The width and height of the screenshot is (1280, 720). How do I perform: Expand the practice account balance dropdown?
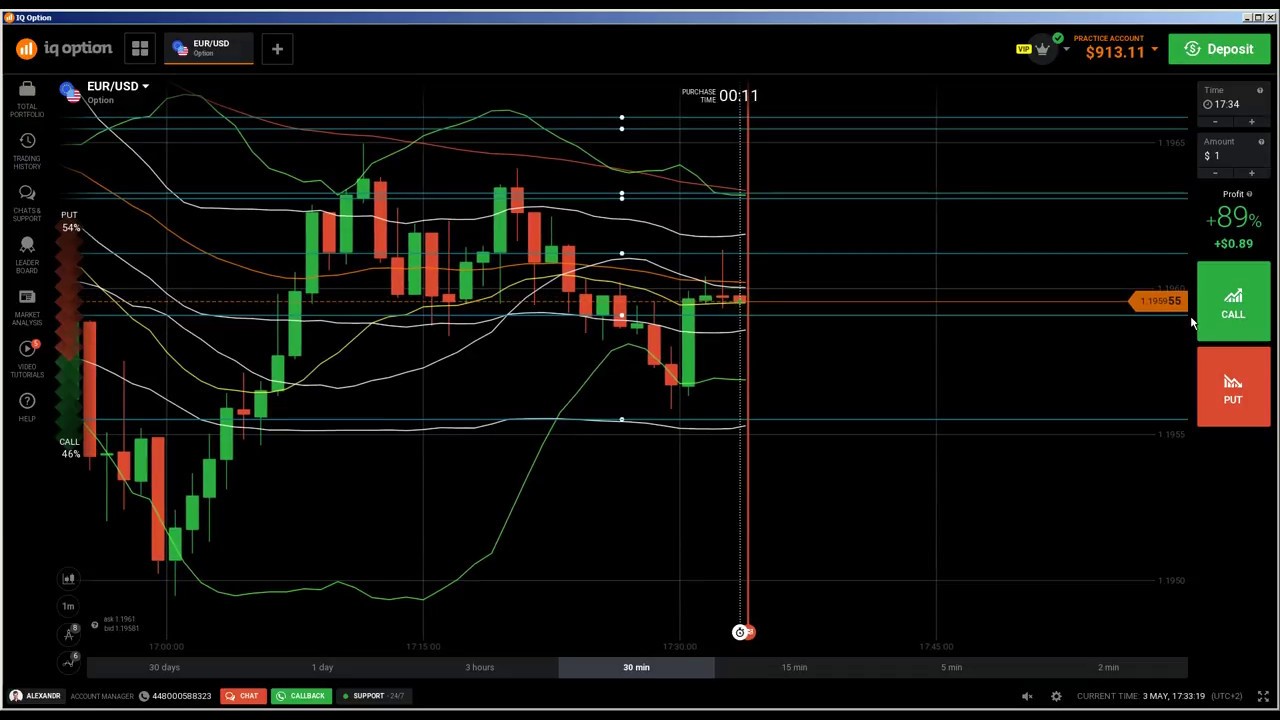coord(1154,50)
